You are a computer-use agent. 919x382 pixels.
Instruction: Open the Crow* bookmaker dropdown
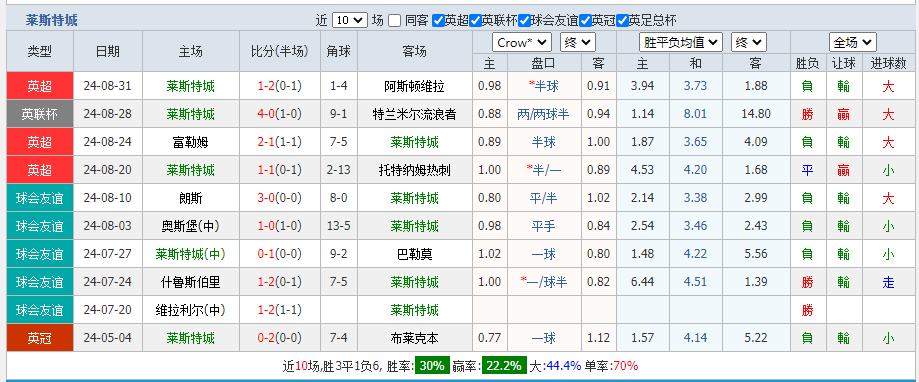[x=522, y=43]
